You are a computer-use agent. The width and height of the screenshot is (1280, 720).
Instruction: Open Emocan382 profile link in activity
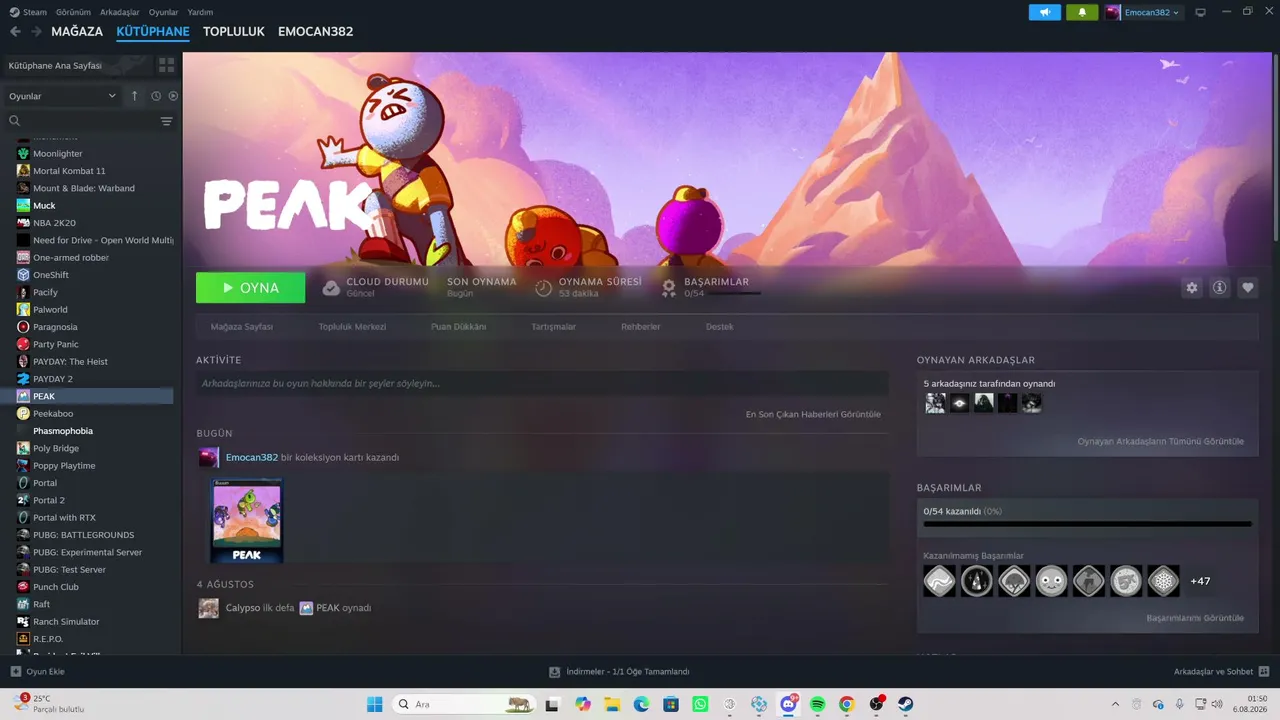[x=252, y=457]
